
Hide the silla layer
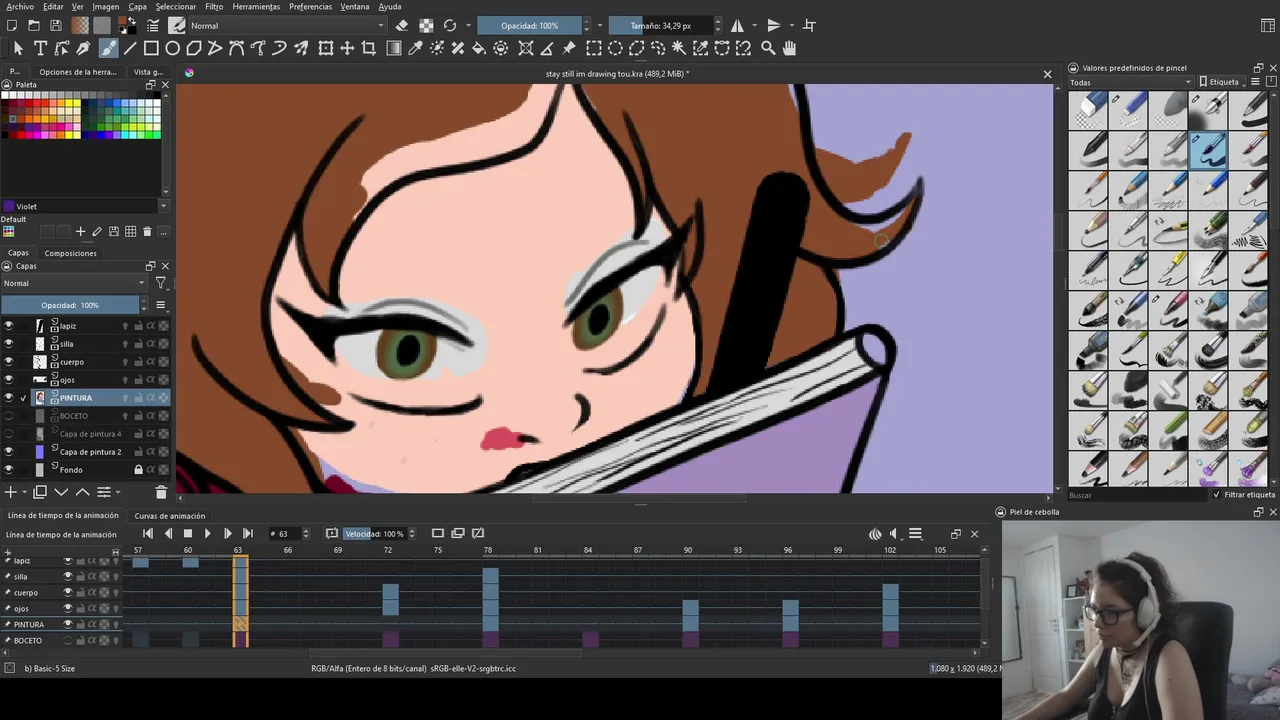coord(8,344)
